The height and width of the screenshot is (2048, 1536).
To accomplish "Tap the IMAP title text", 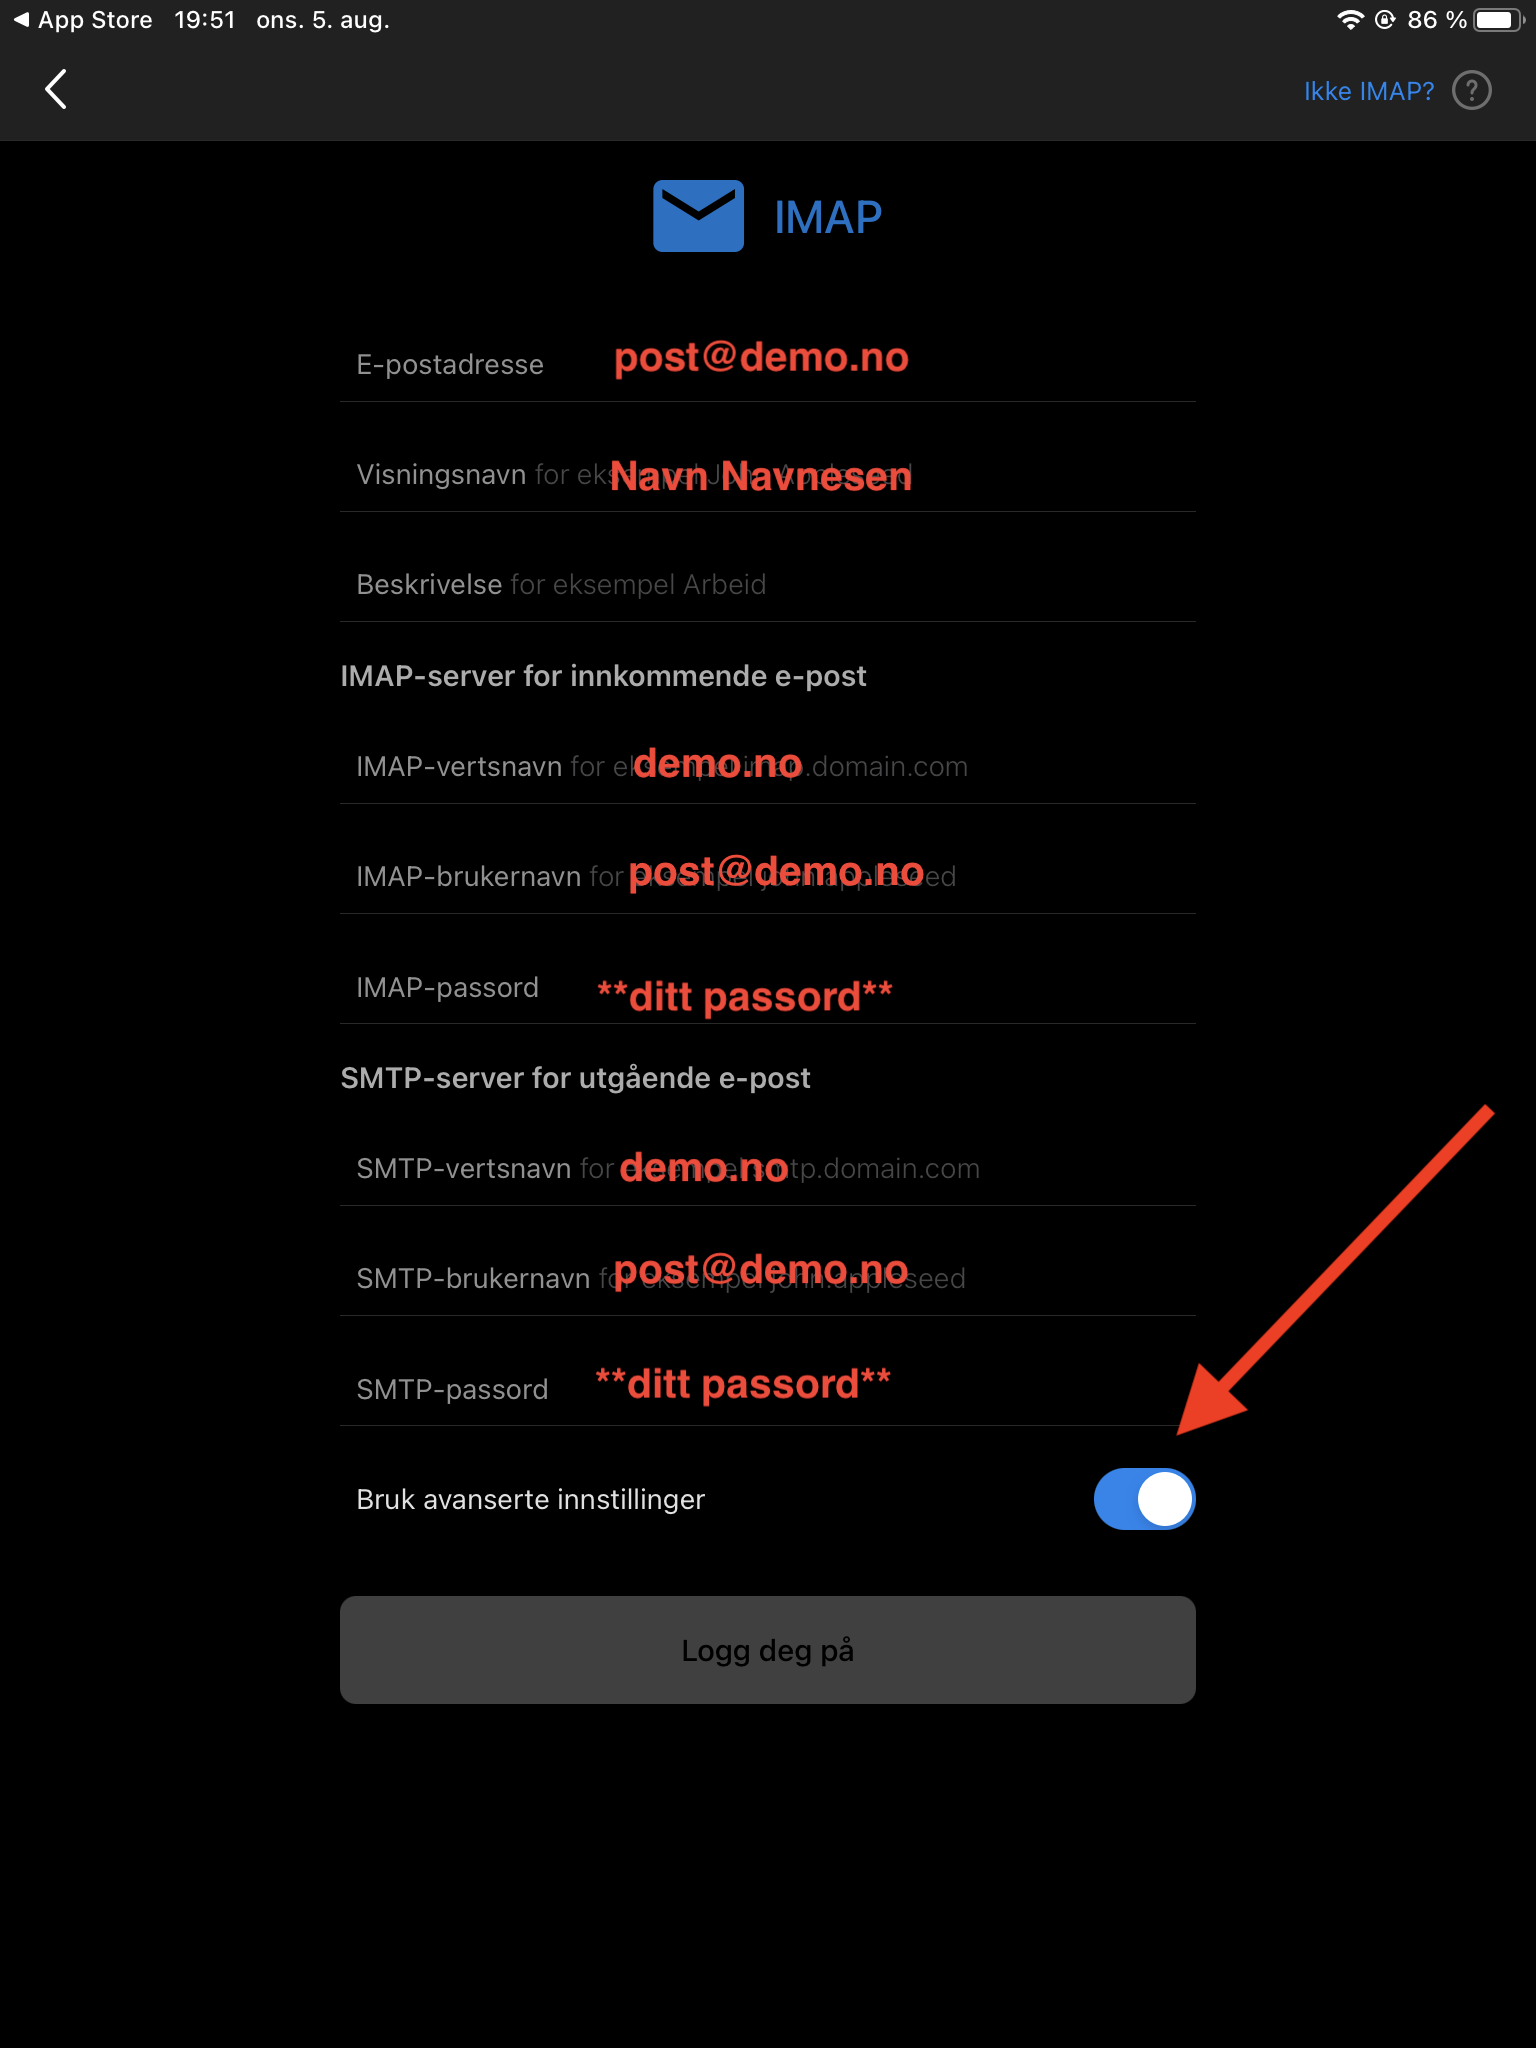I will point(828,217).
